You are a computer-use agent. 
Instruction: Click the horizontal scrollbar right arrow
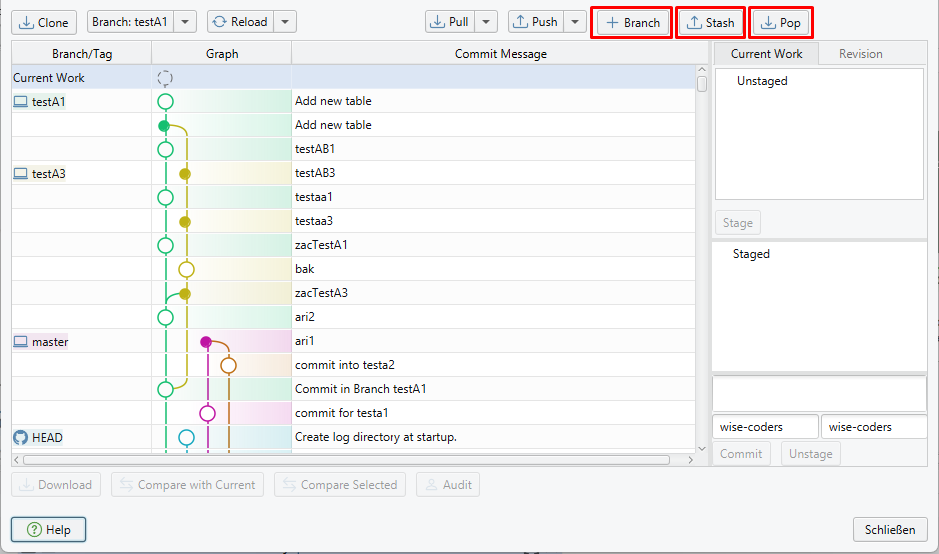pyautogui.click(x=690, y=460)
